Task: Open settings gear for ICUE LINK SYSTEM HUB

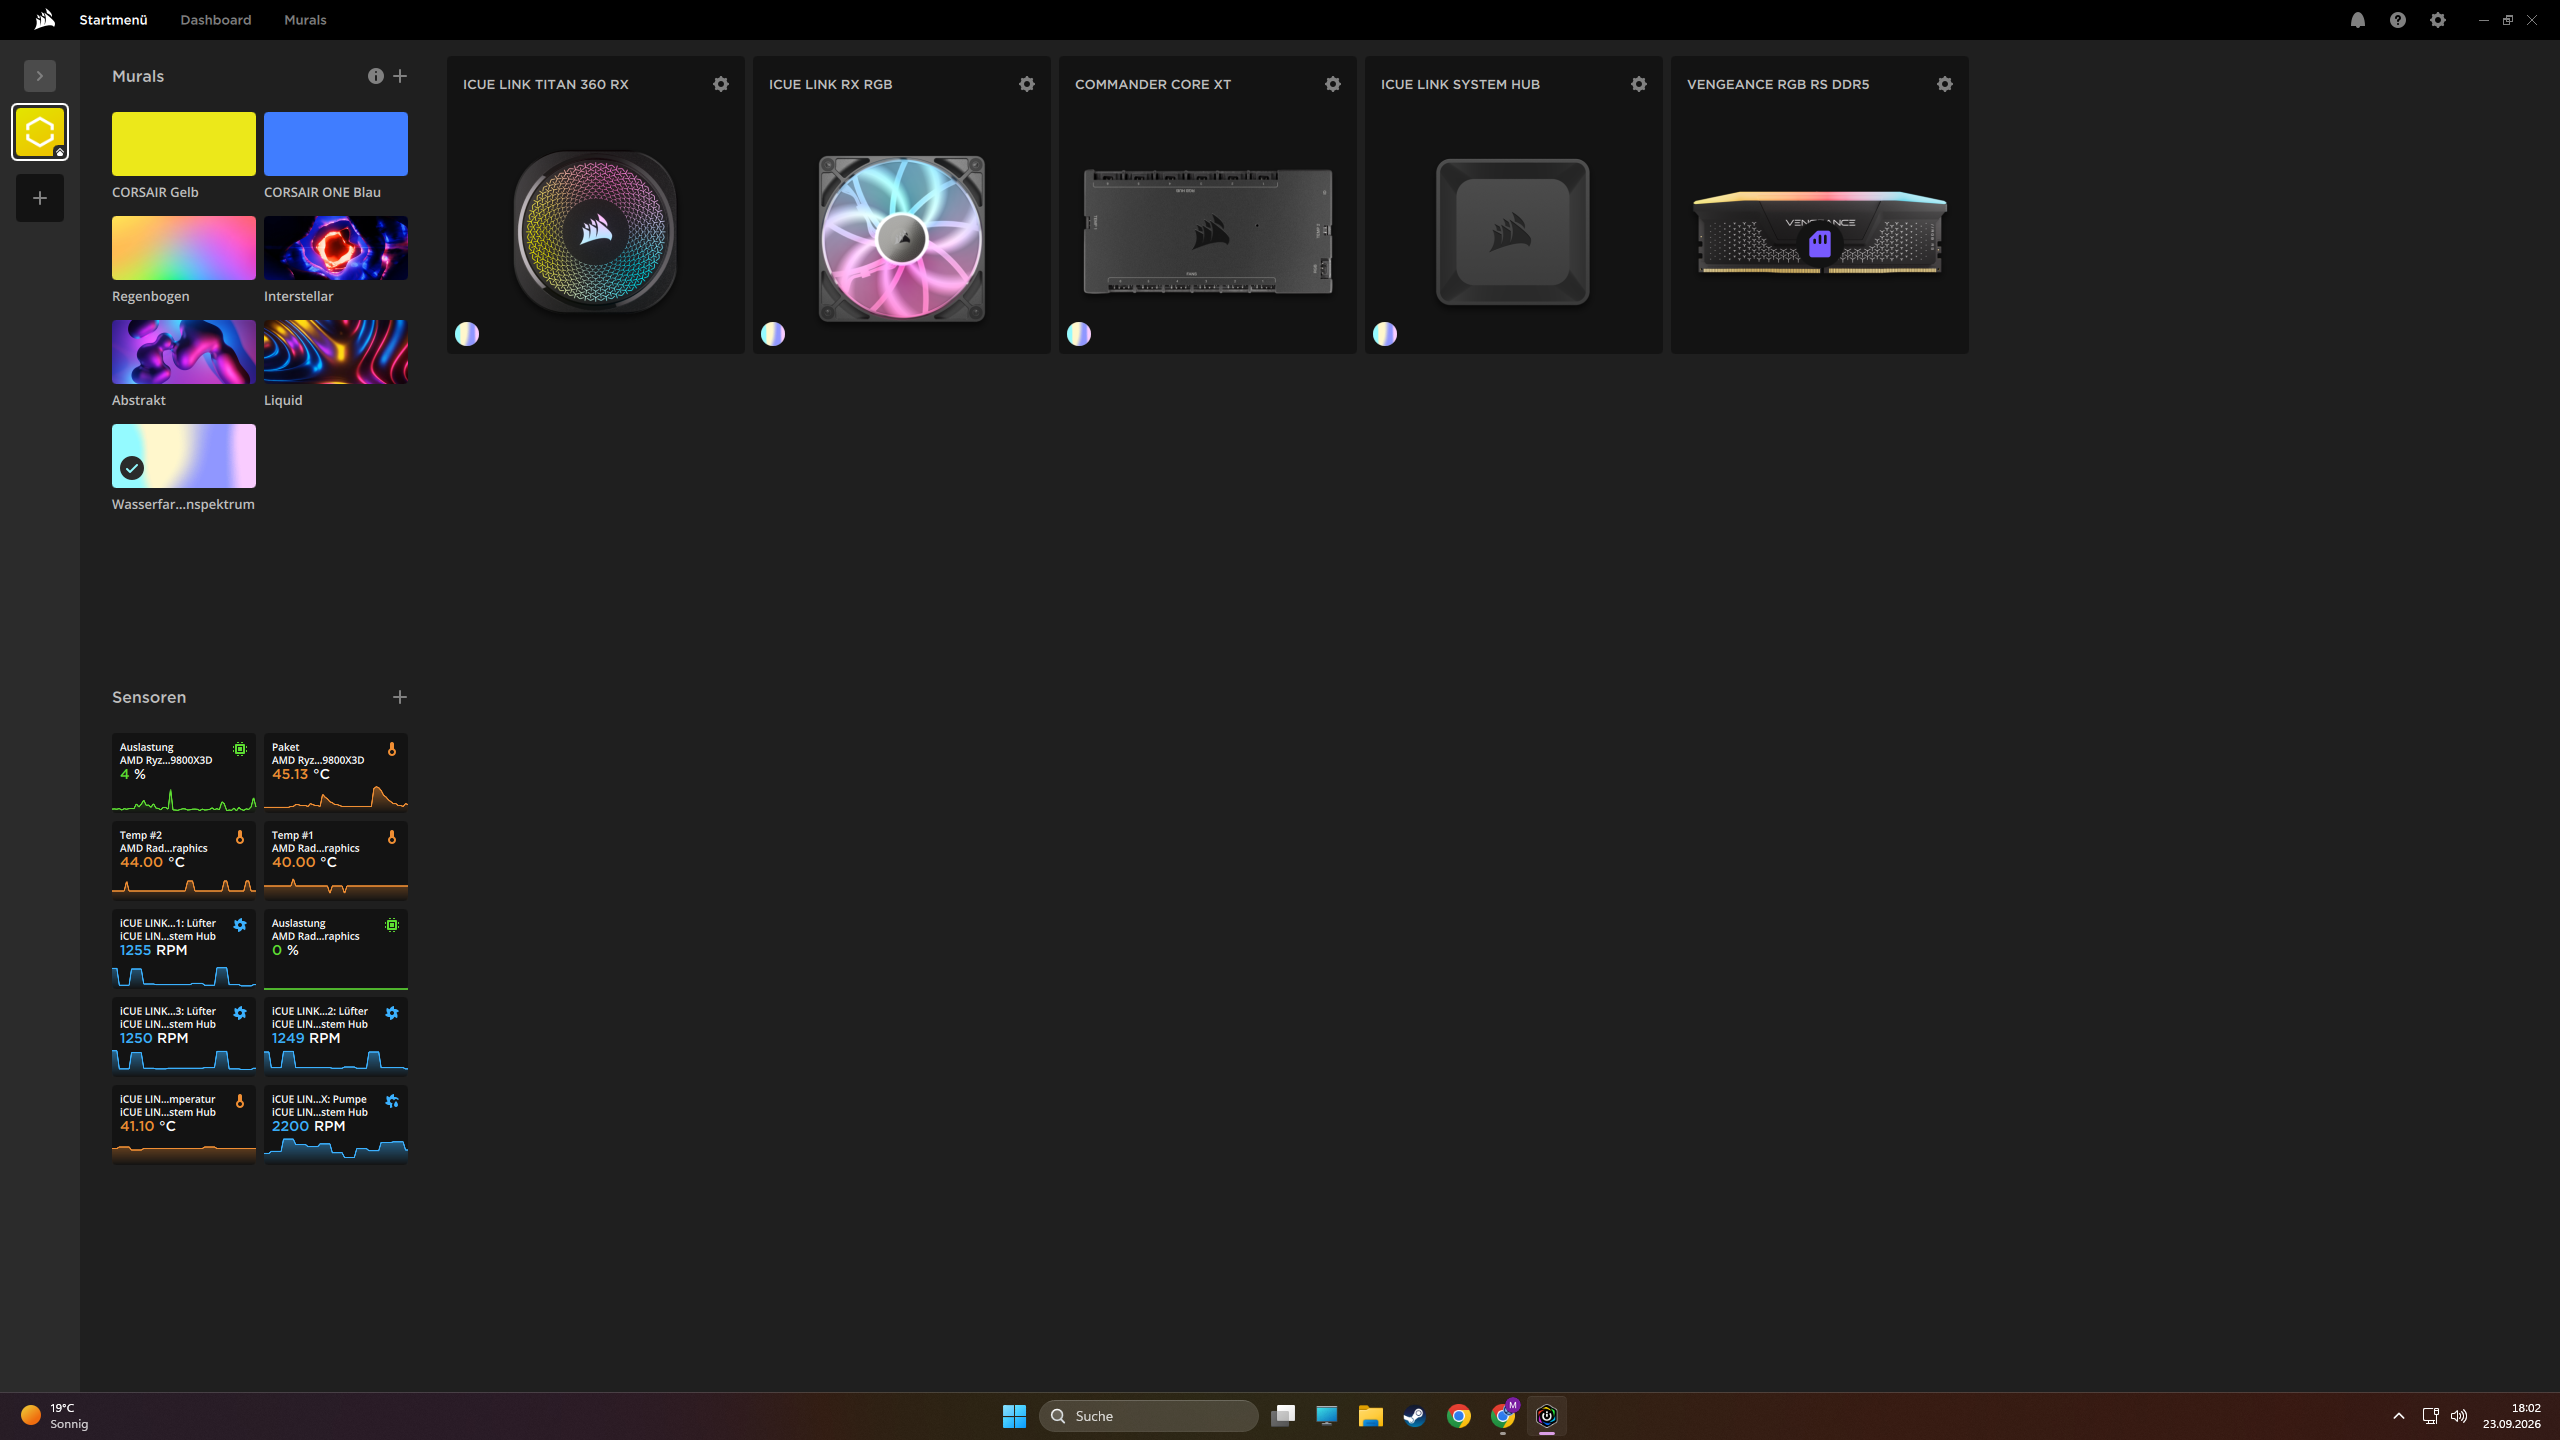Action: click(1639, 84)
